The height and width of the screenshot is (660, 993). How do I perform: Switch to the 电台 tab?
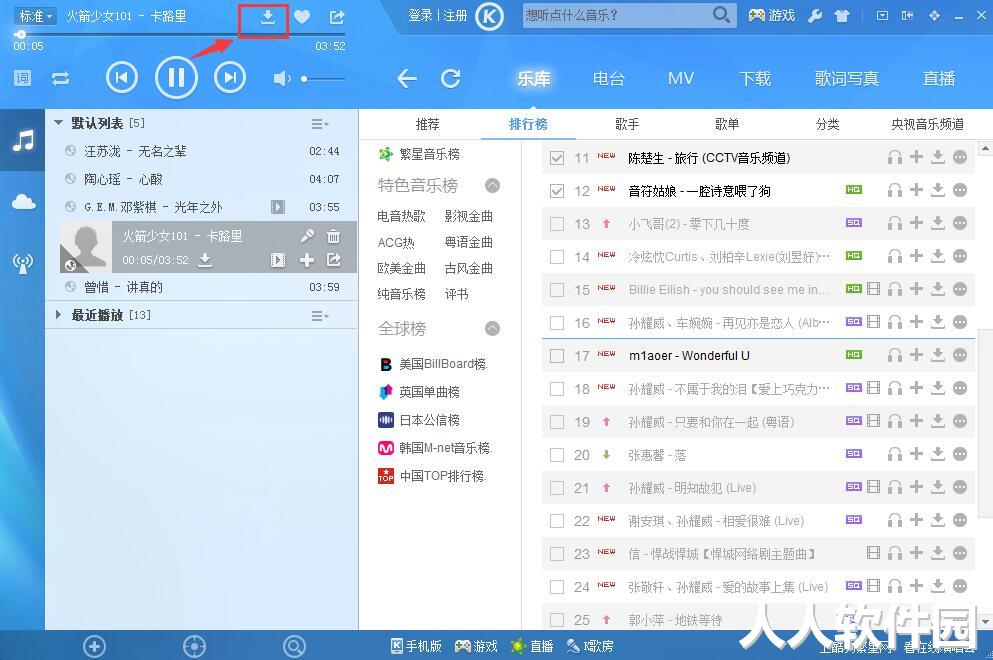[x=609, y=79]
